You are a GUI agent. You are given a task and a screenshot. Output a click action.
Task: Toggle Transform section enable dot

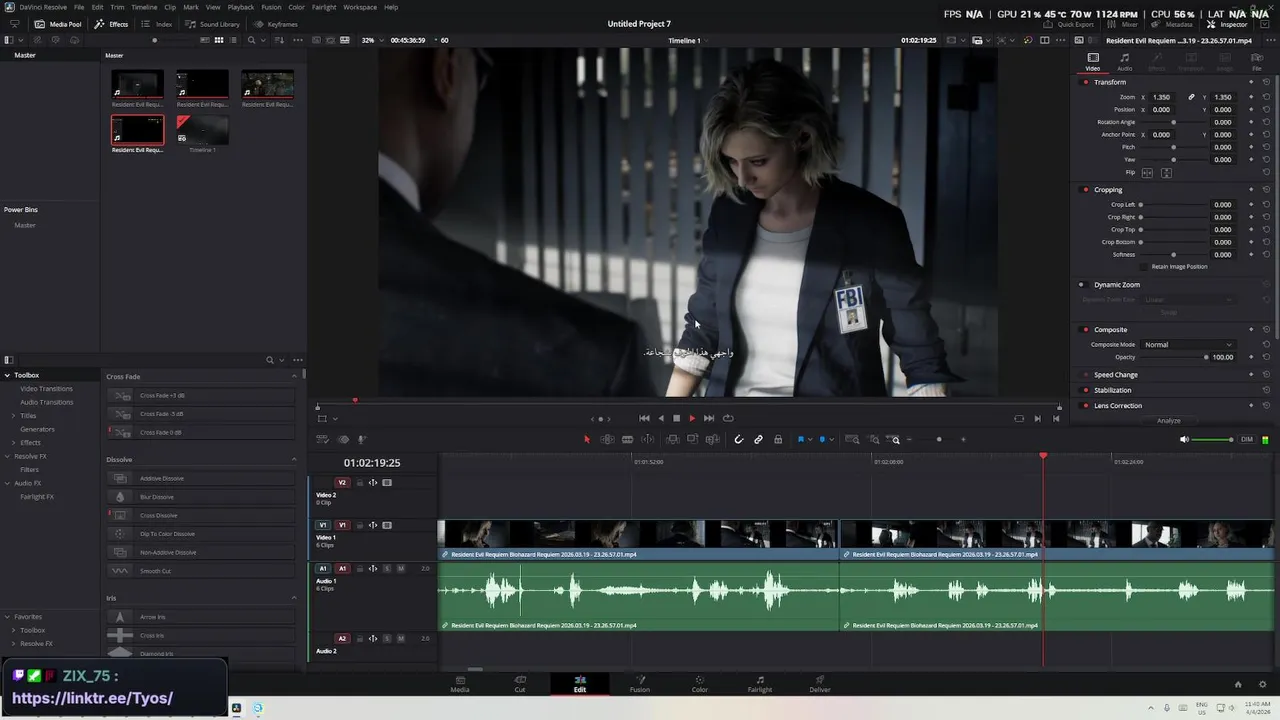[1086, 82]
